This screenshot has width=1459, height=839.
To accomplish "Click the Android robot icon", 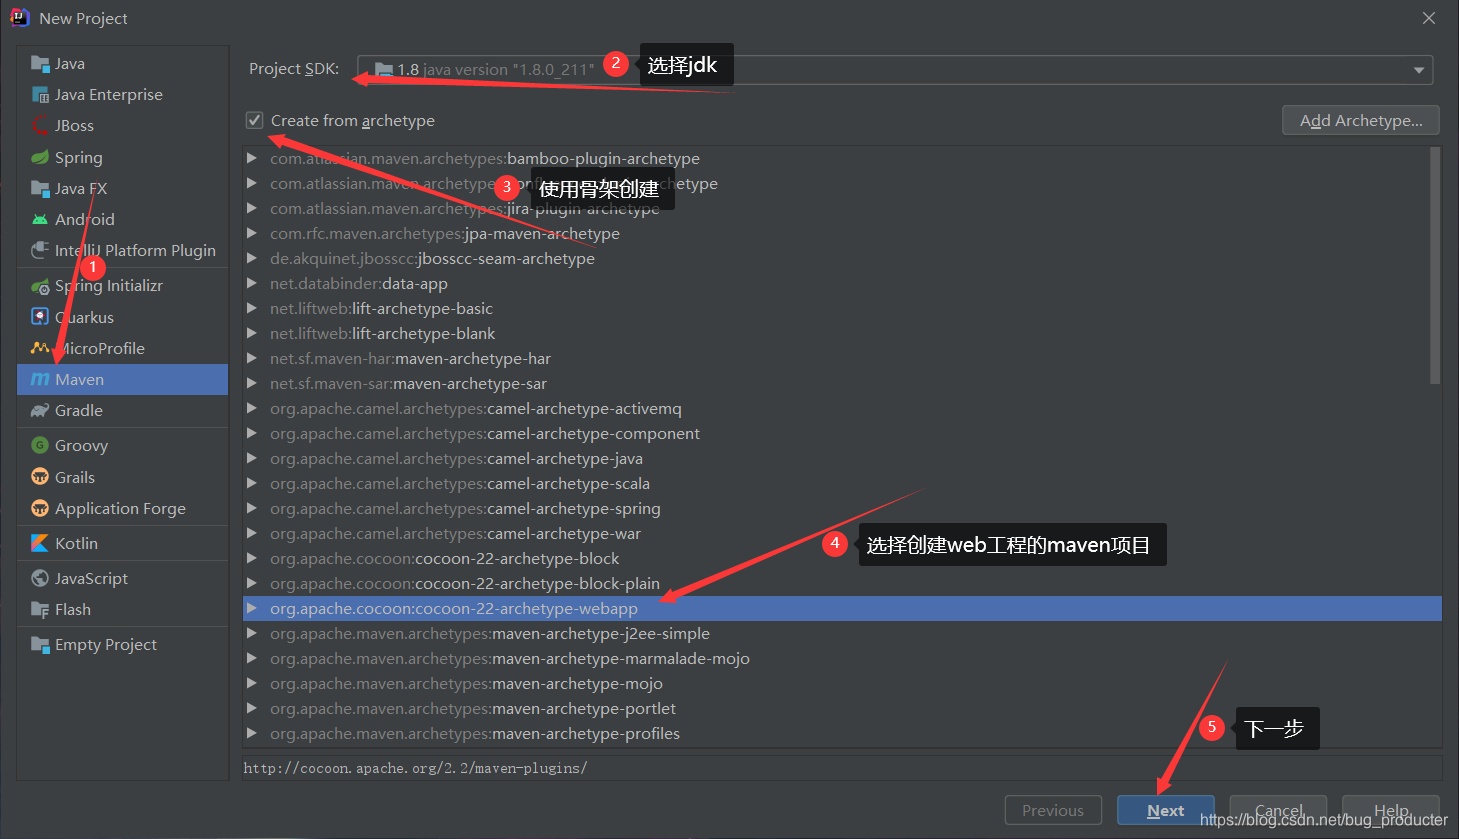I will tap(40, 220).
